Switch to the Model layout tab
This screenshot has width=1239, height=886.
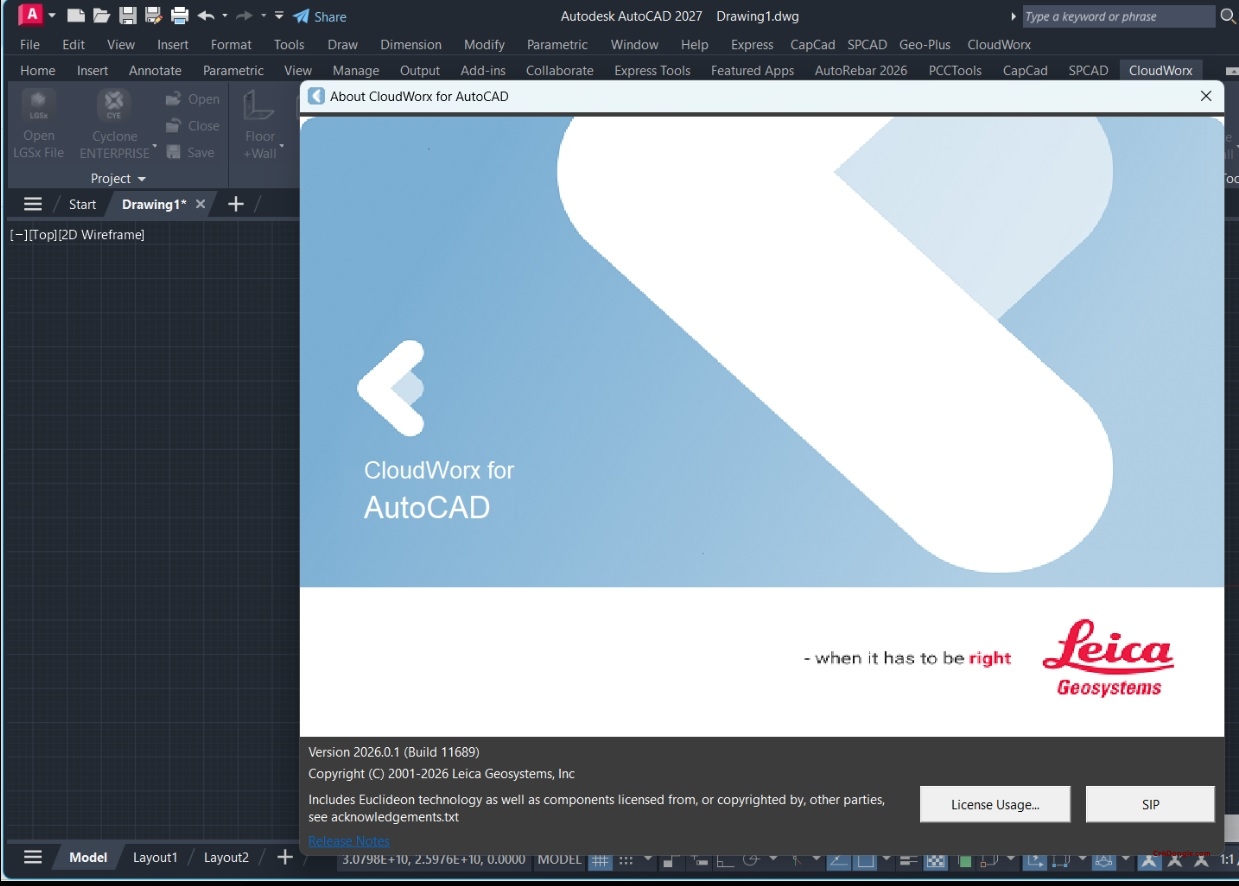[x=88, y=857]
